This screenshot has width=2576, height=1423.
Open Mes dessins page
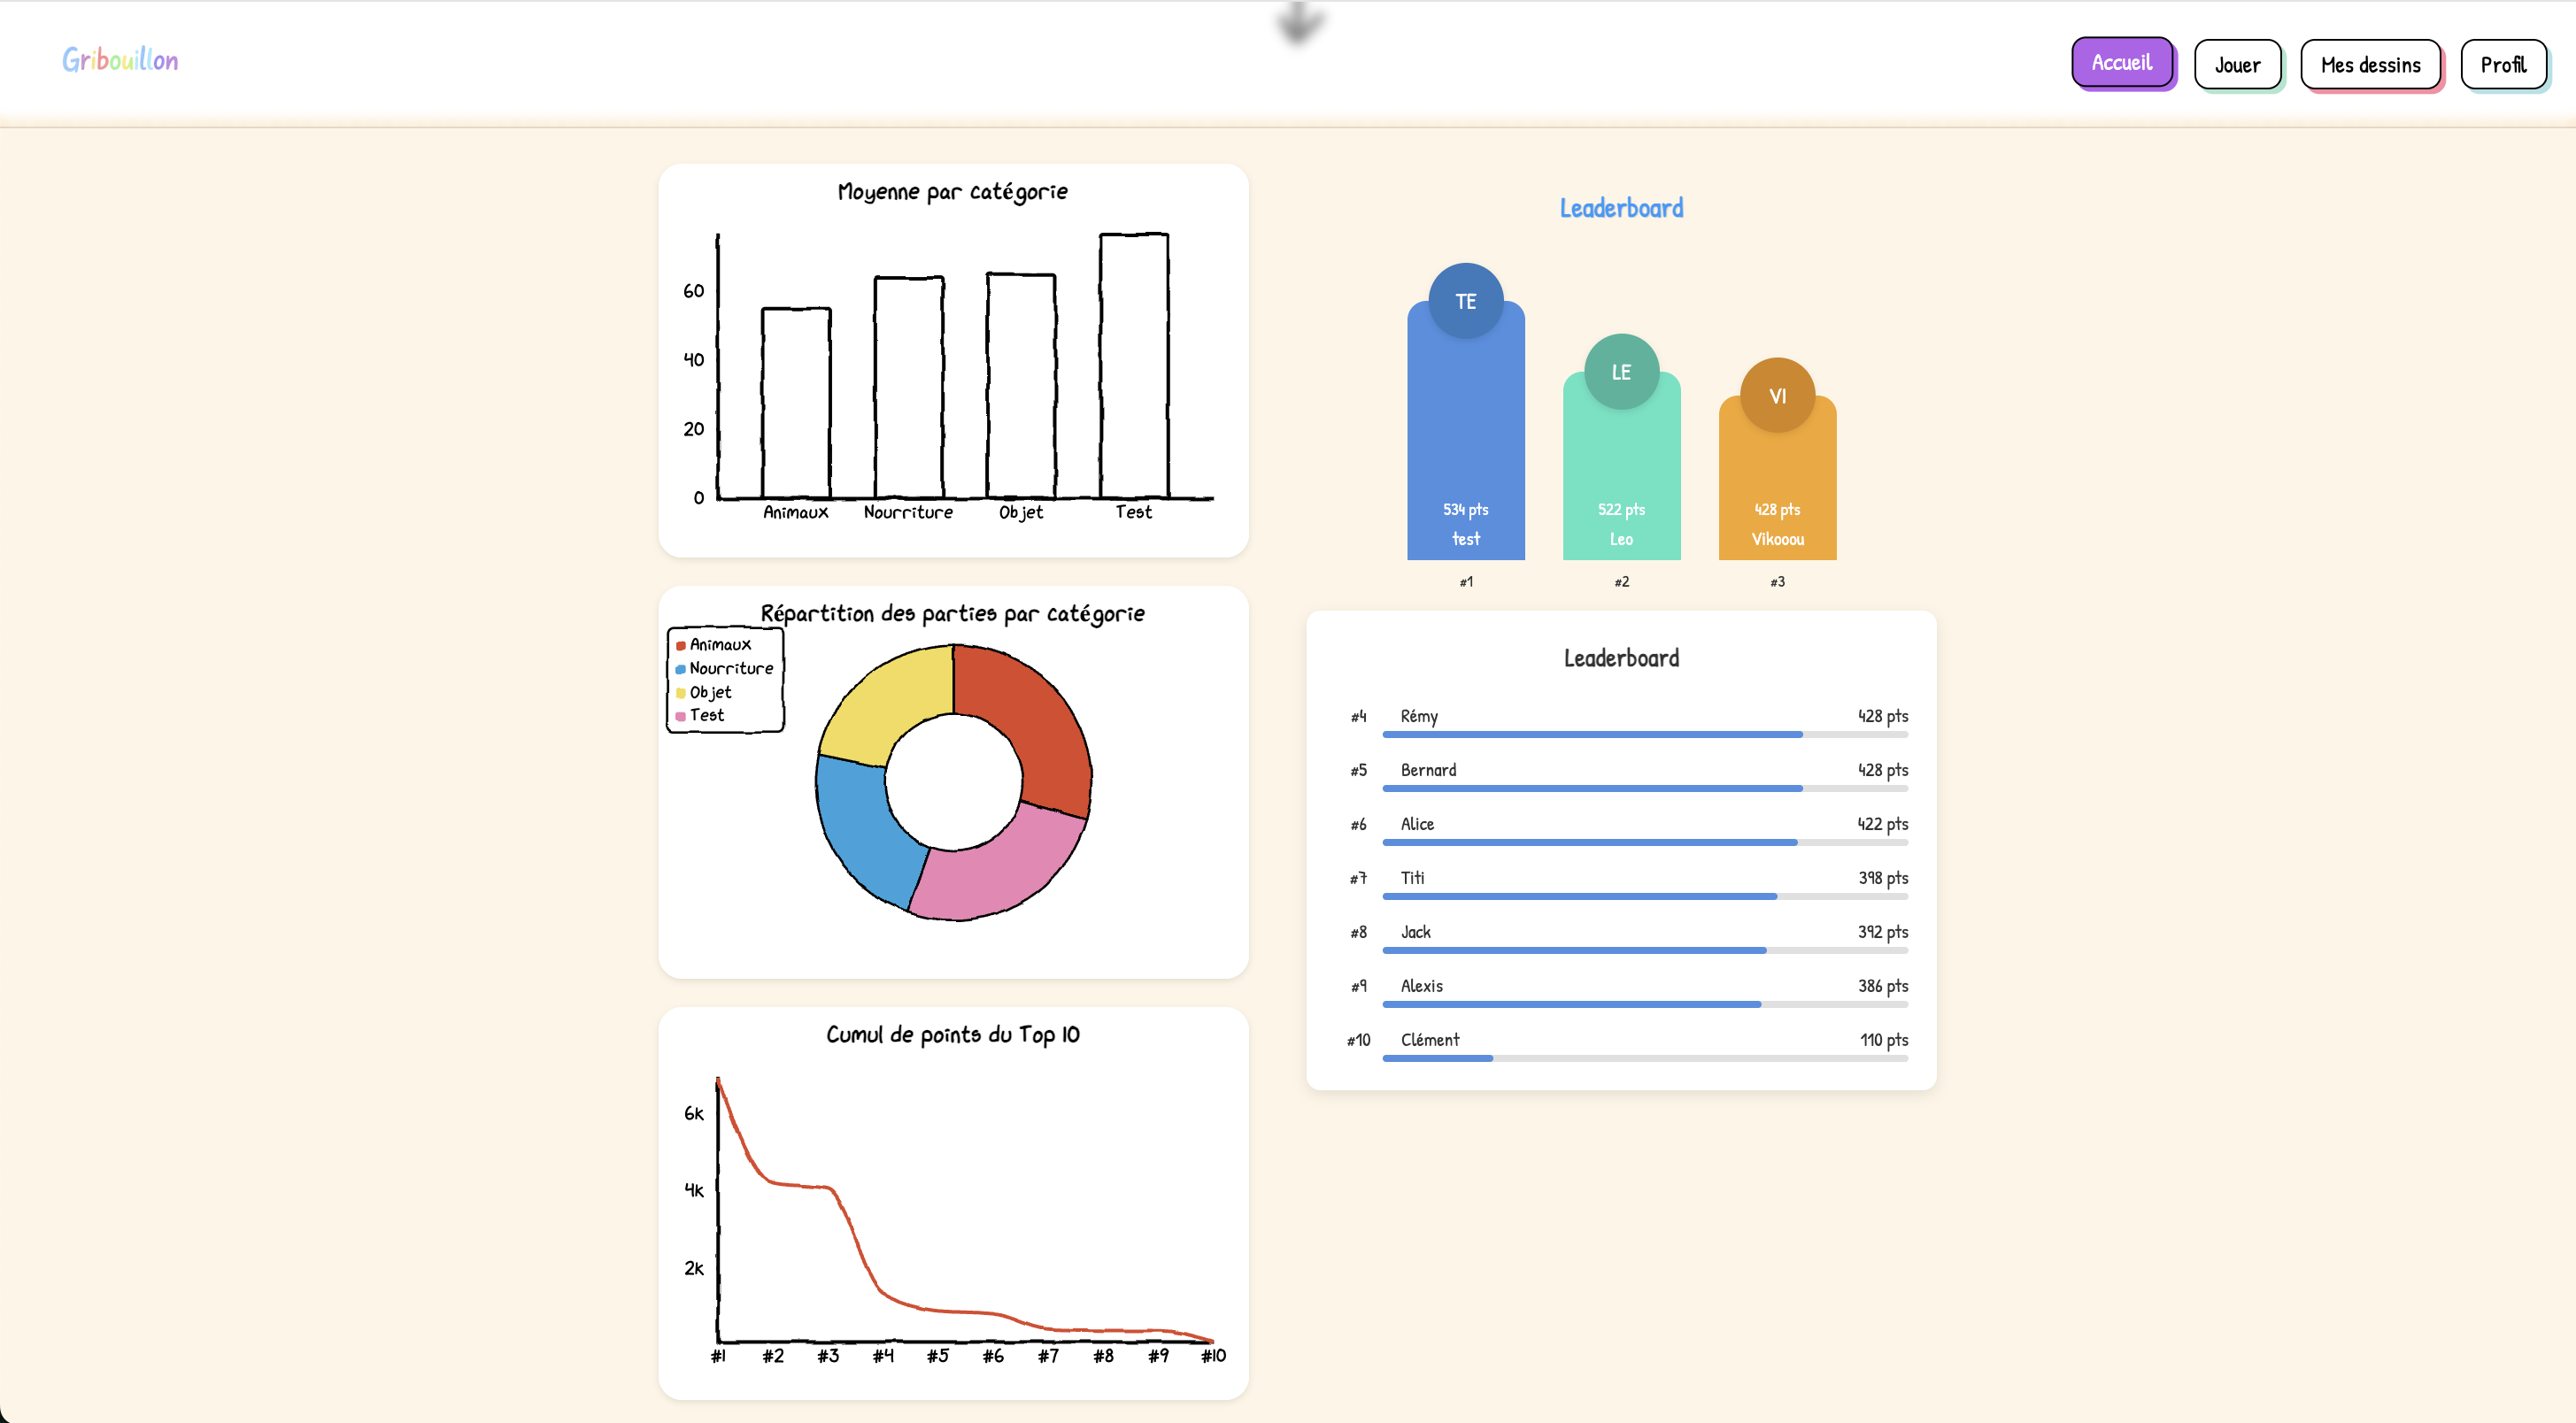pos(2369,65)
